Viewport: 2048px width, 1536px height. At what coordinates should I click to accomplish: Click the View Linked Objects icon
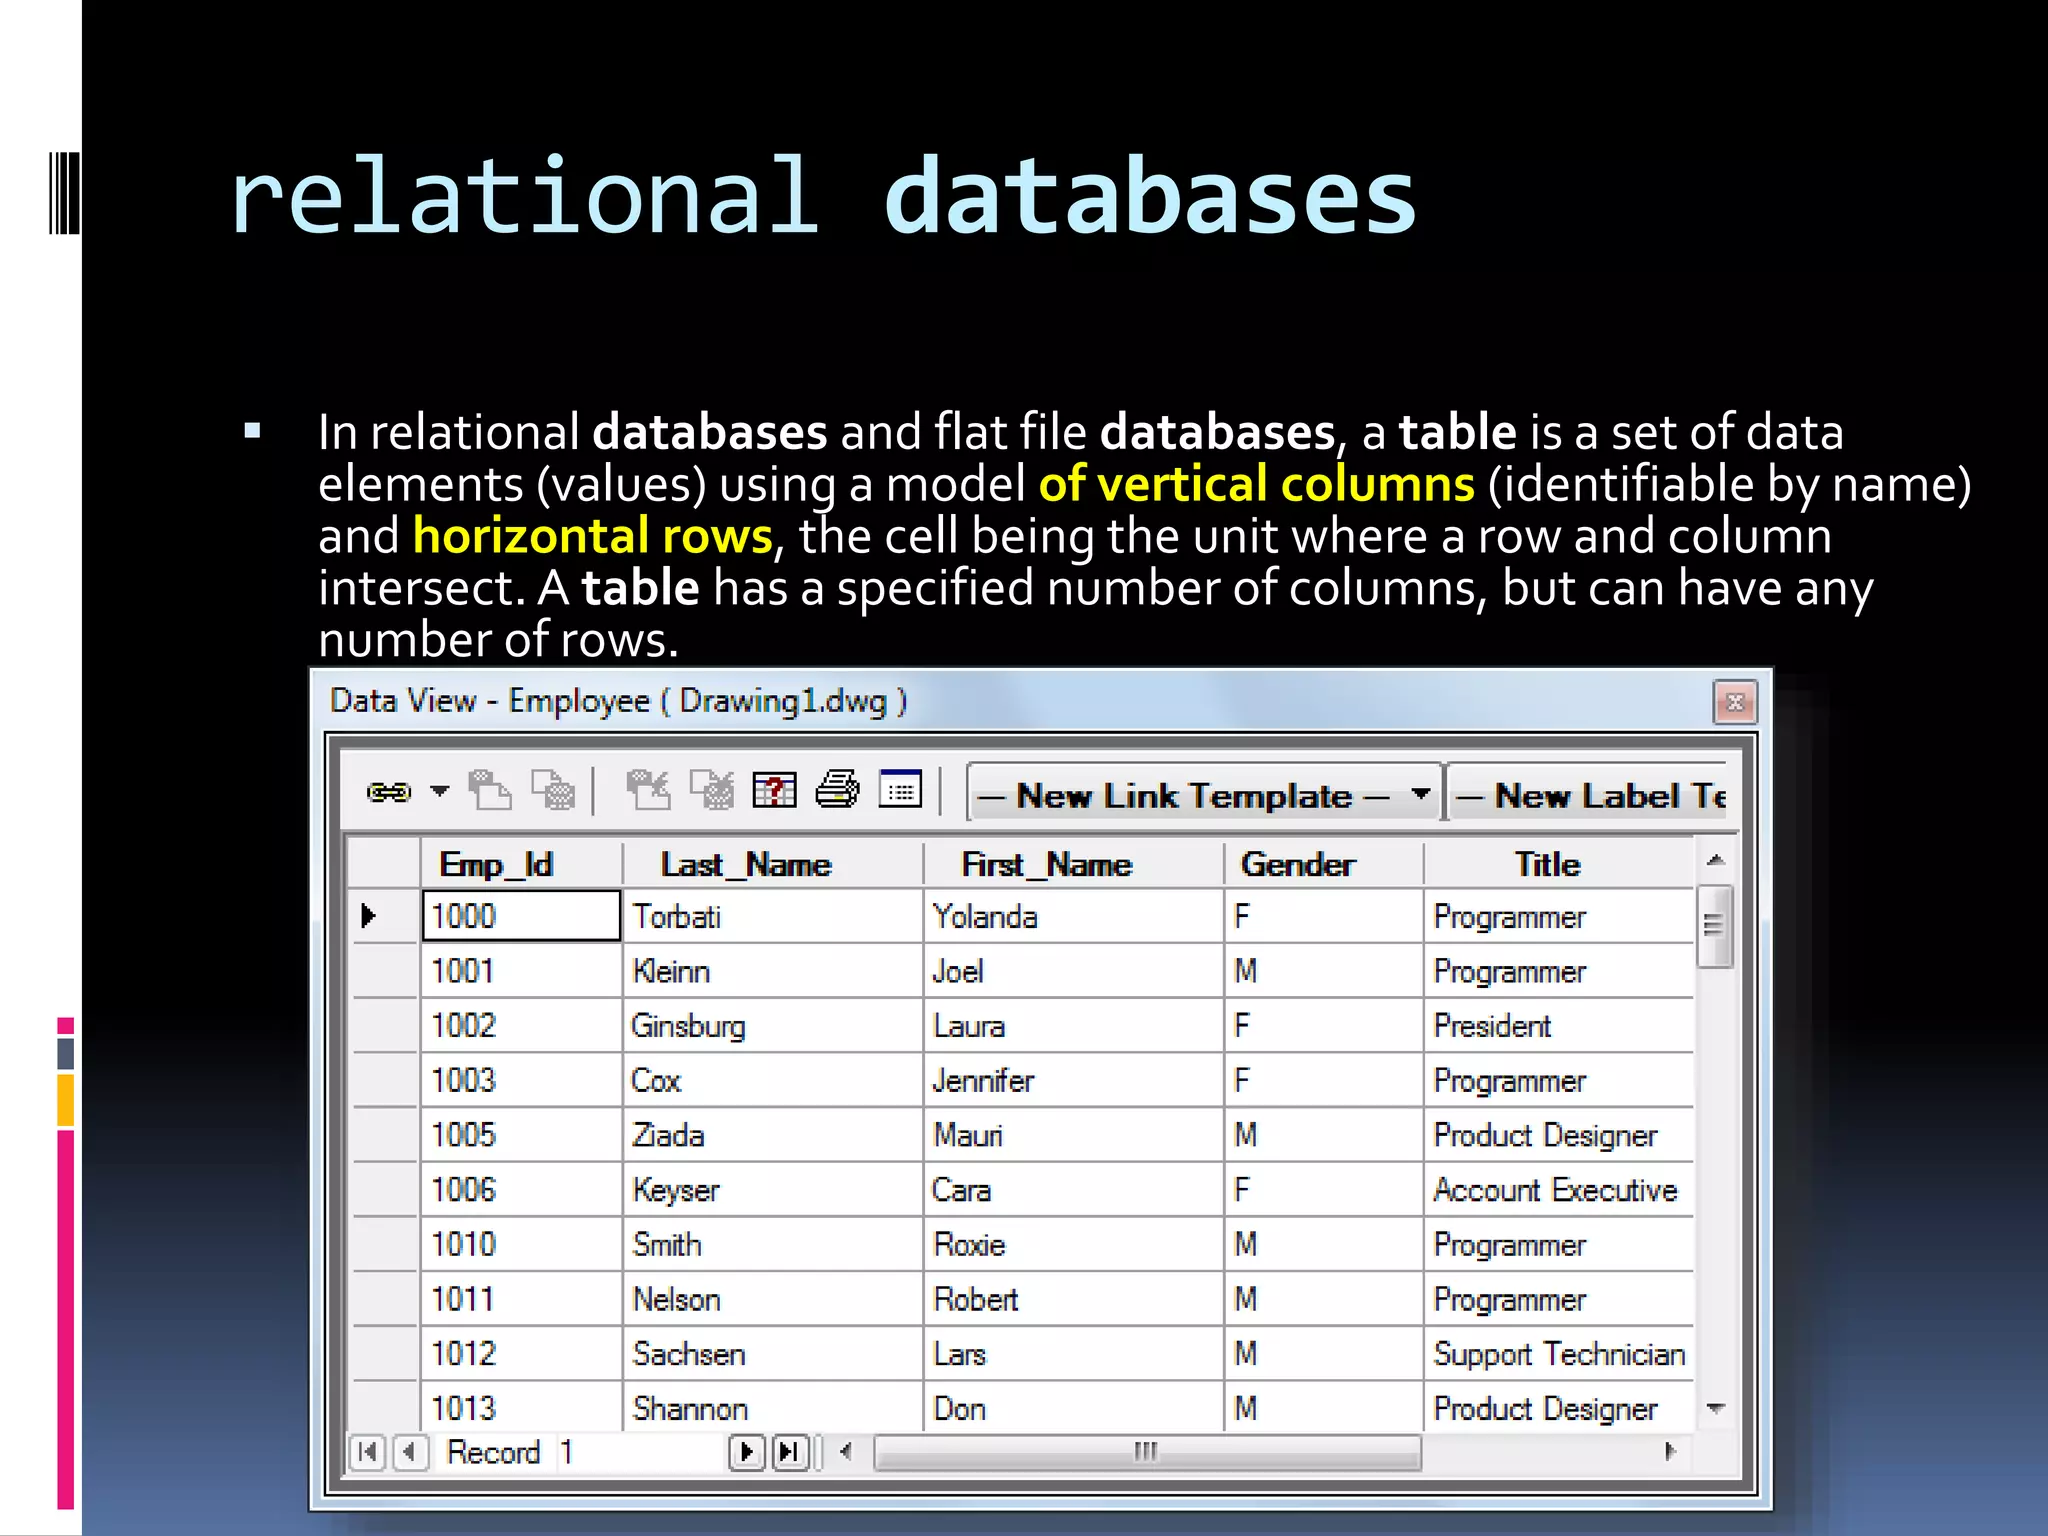(553, 791)
